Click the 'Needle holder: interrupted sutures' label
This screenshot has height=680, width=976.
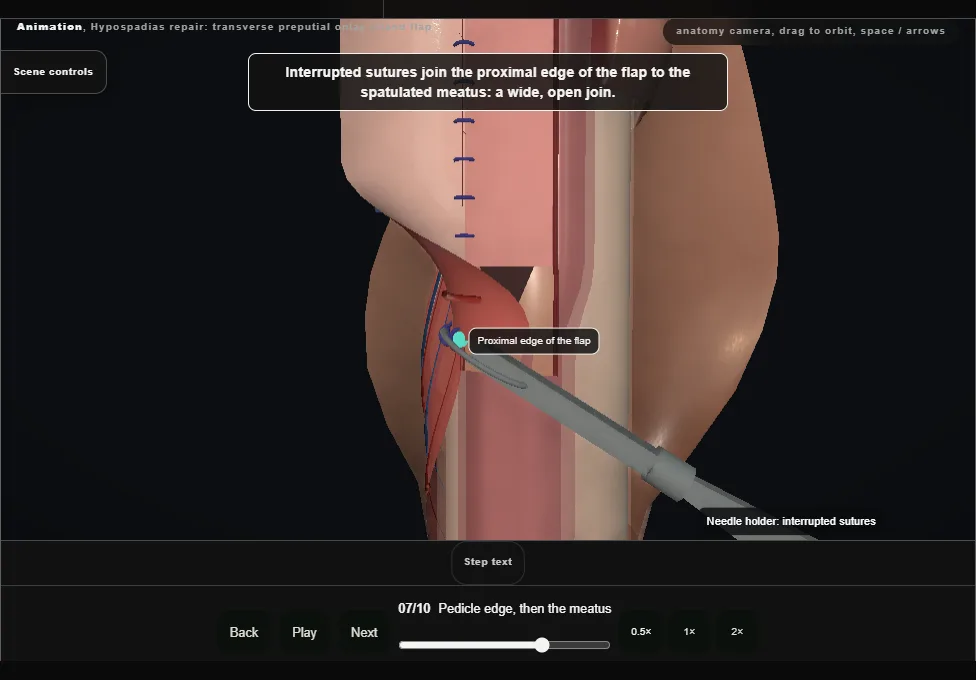tap(791, 521)
